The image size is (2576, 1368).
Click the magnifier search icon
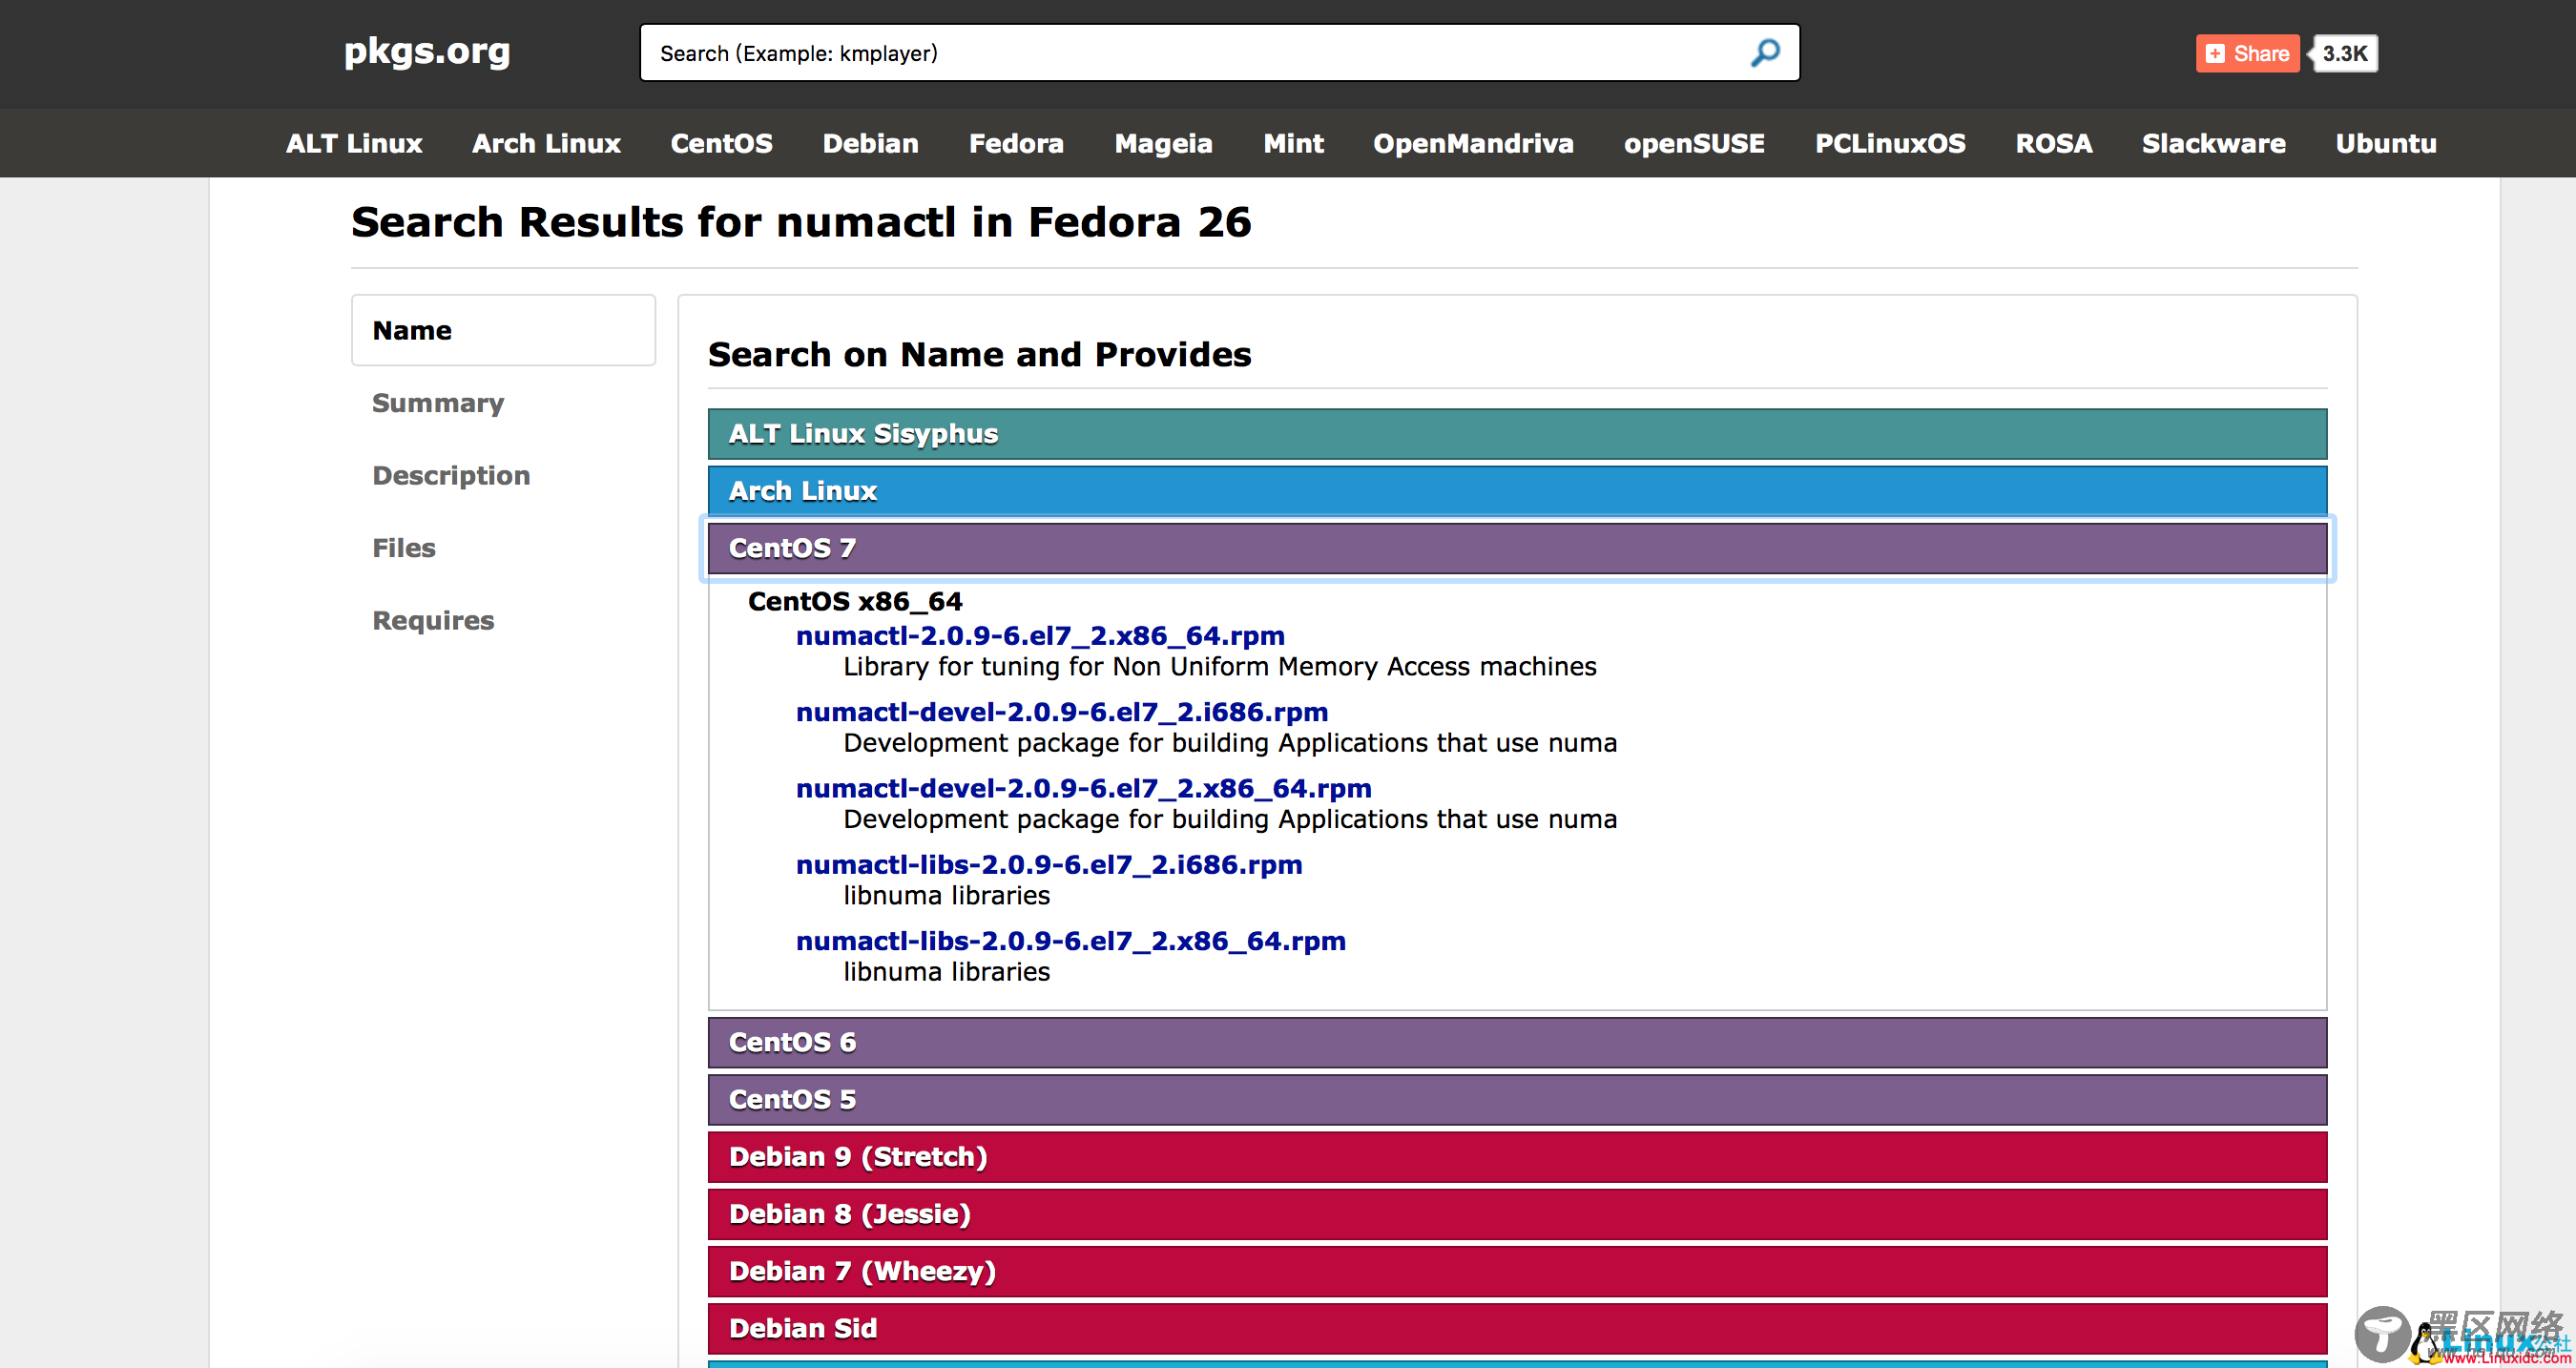(x=1765, y=52)
